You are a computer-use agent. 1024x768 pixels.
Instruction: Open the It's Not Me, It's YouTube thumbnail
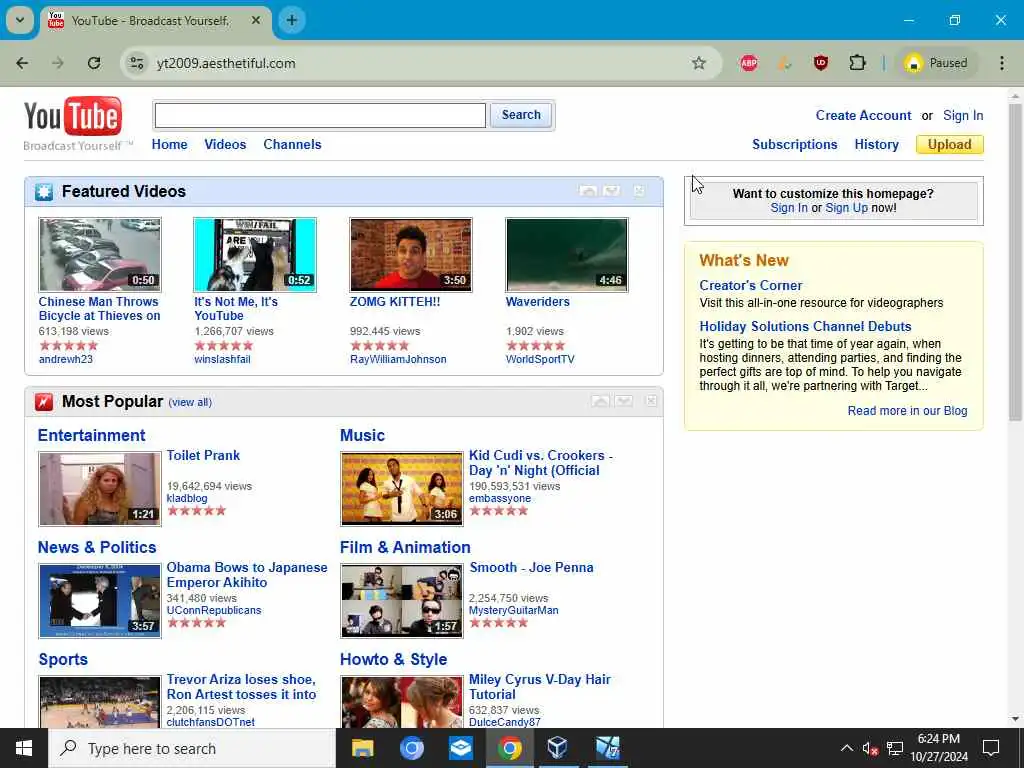point(255,255)
